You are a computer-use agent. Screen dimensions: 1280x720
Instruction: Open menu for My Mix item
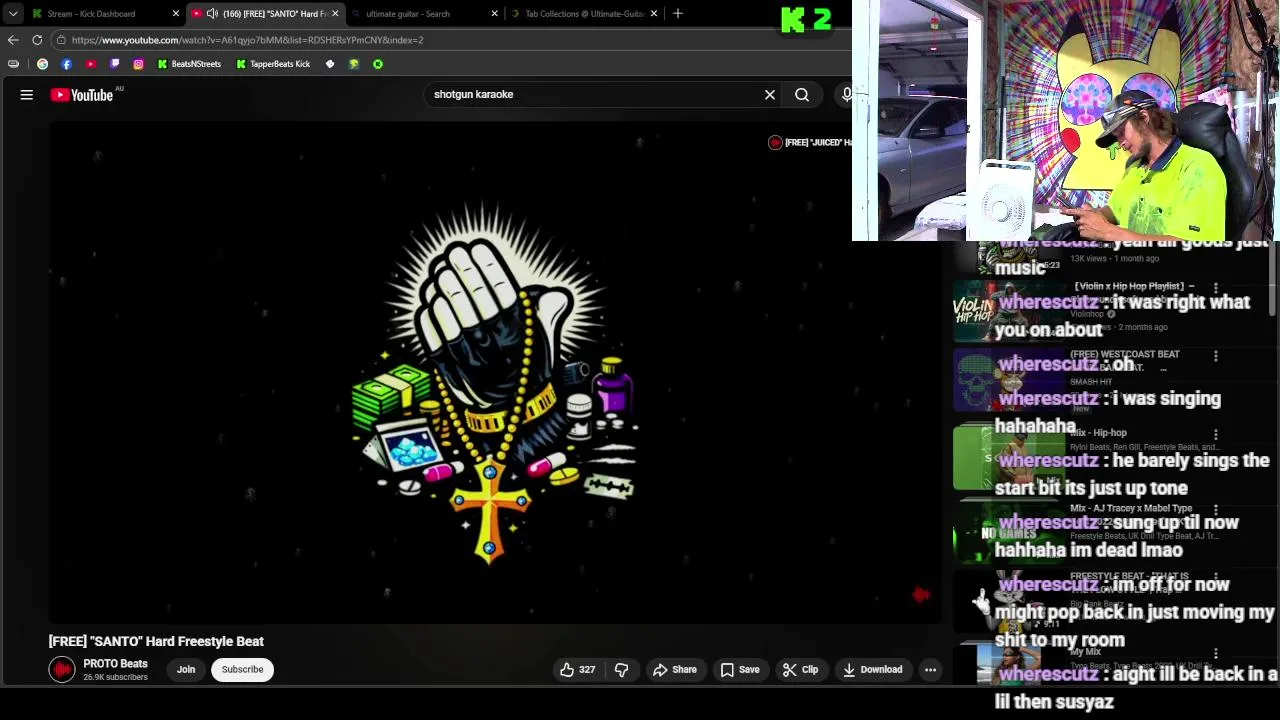point(1216,654)
